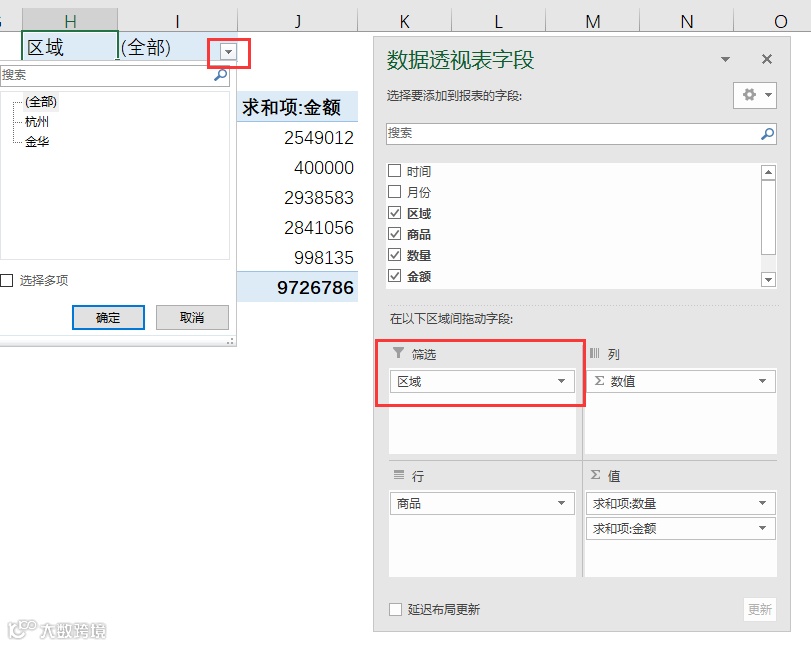Open dropdown of 商品 in rows area
The width and height of the screenshot is (811, 646).
pos(561,503)
